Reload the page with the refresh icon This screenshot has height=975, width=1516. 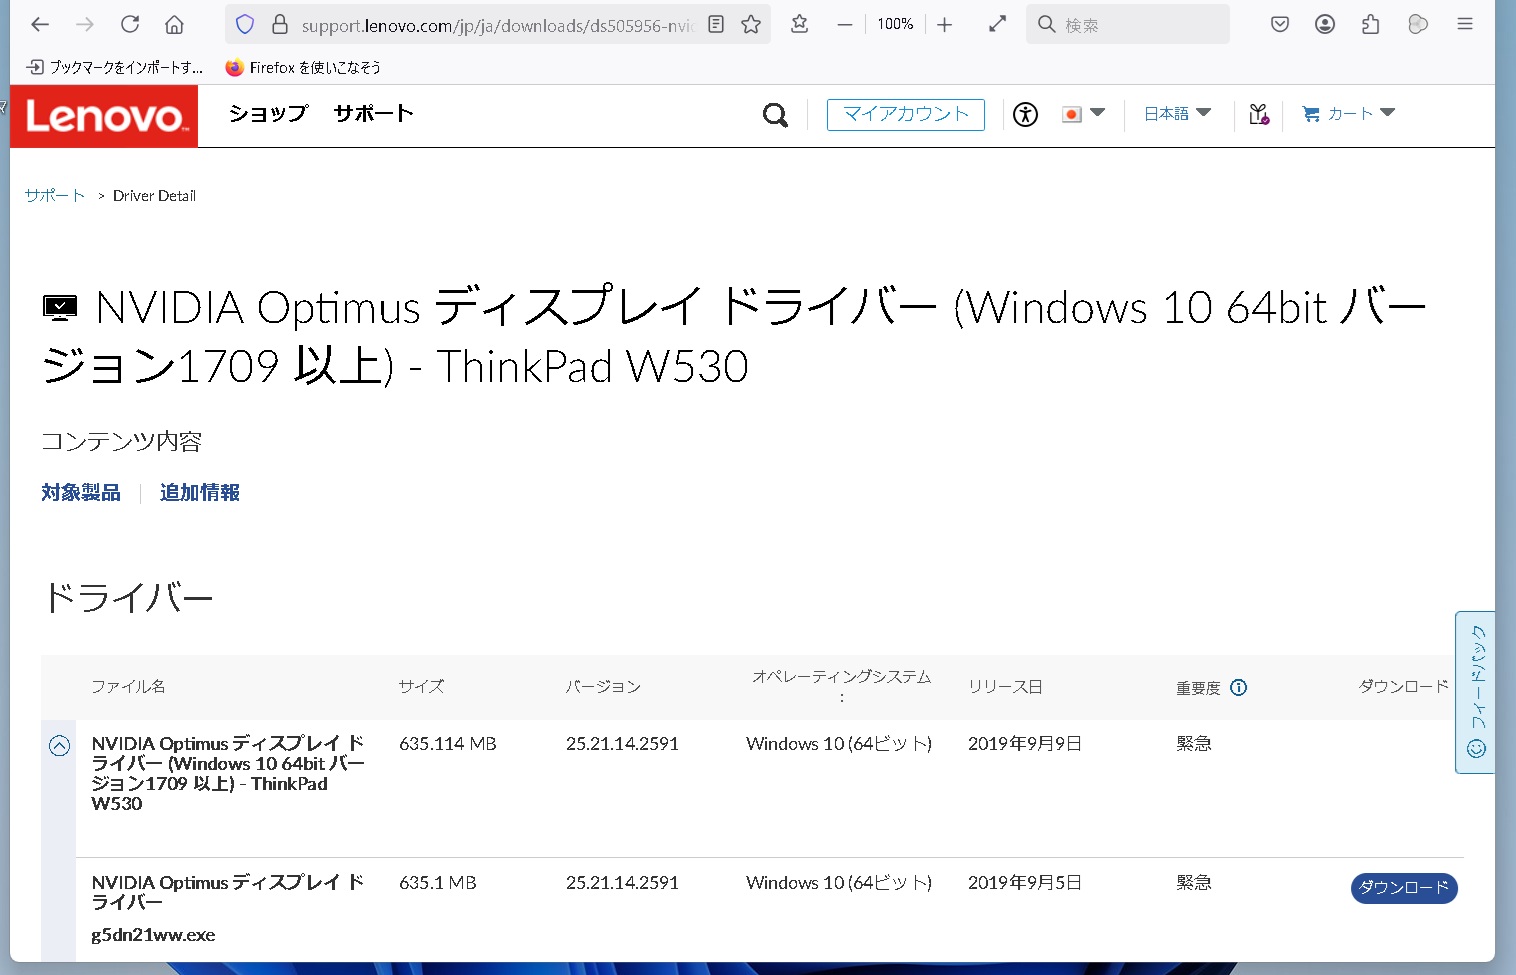click(x=130, y=24)
